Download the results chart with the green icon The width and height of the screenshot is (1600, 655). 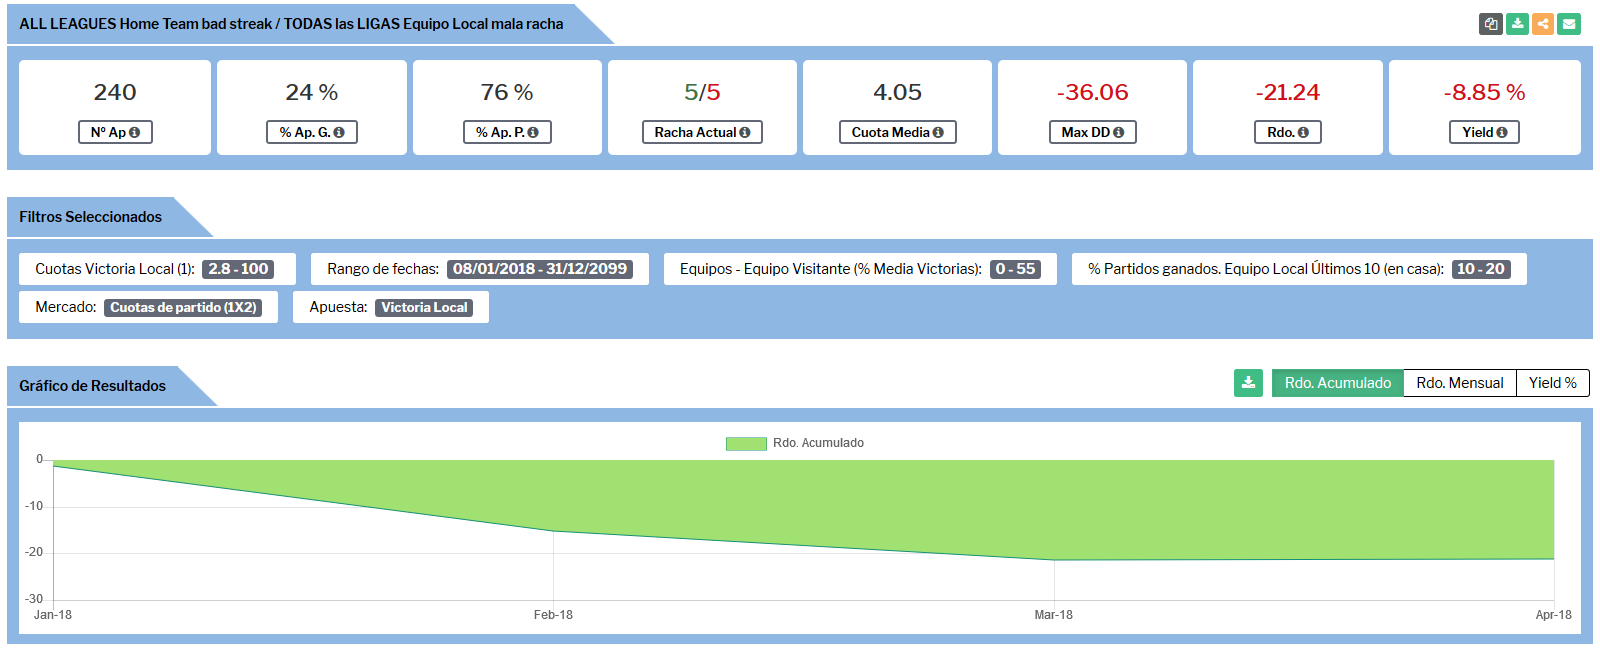pyautogui.click(x=1248, y=383)
